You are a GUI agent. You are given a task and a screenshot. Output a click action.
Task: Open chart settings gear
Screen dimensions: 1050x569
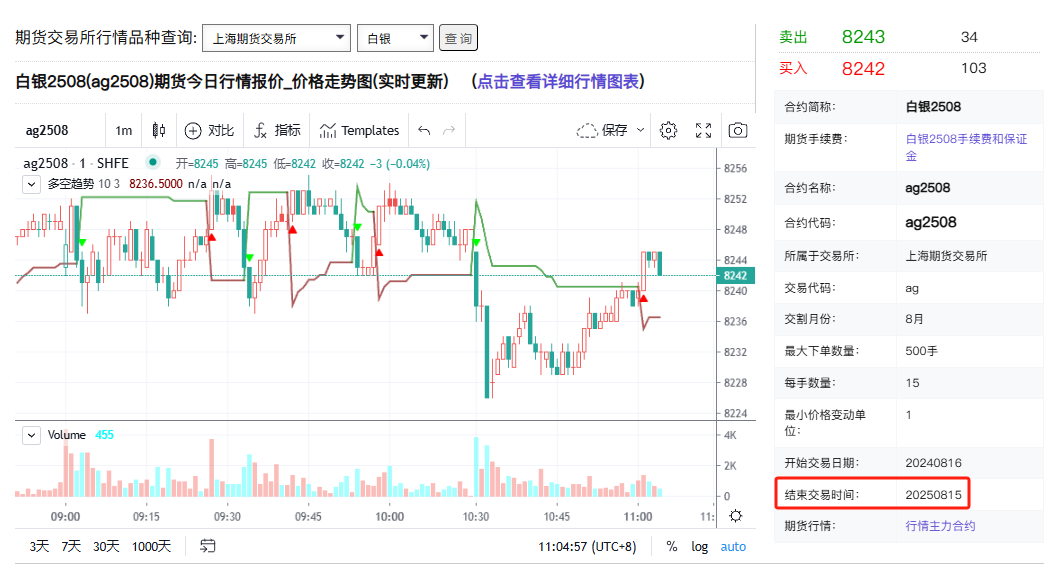(x=668, y=131)
